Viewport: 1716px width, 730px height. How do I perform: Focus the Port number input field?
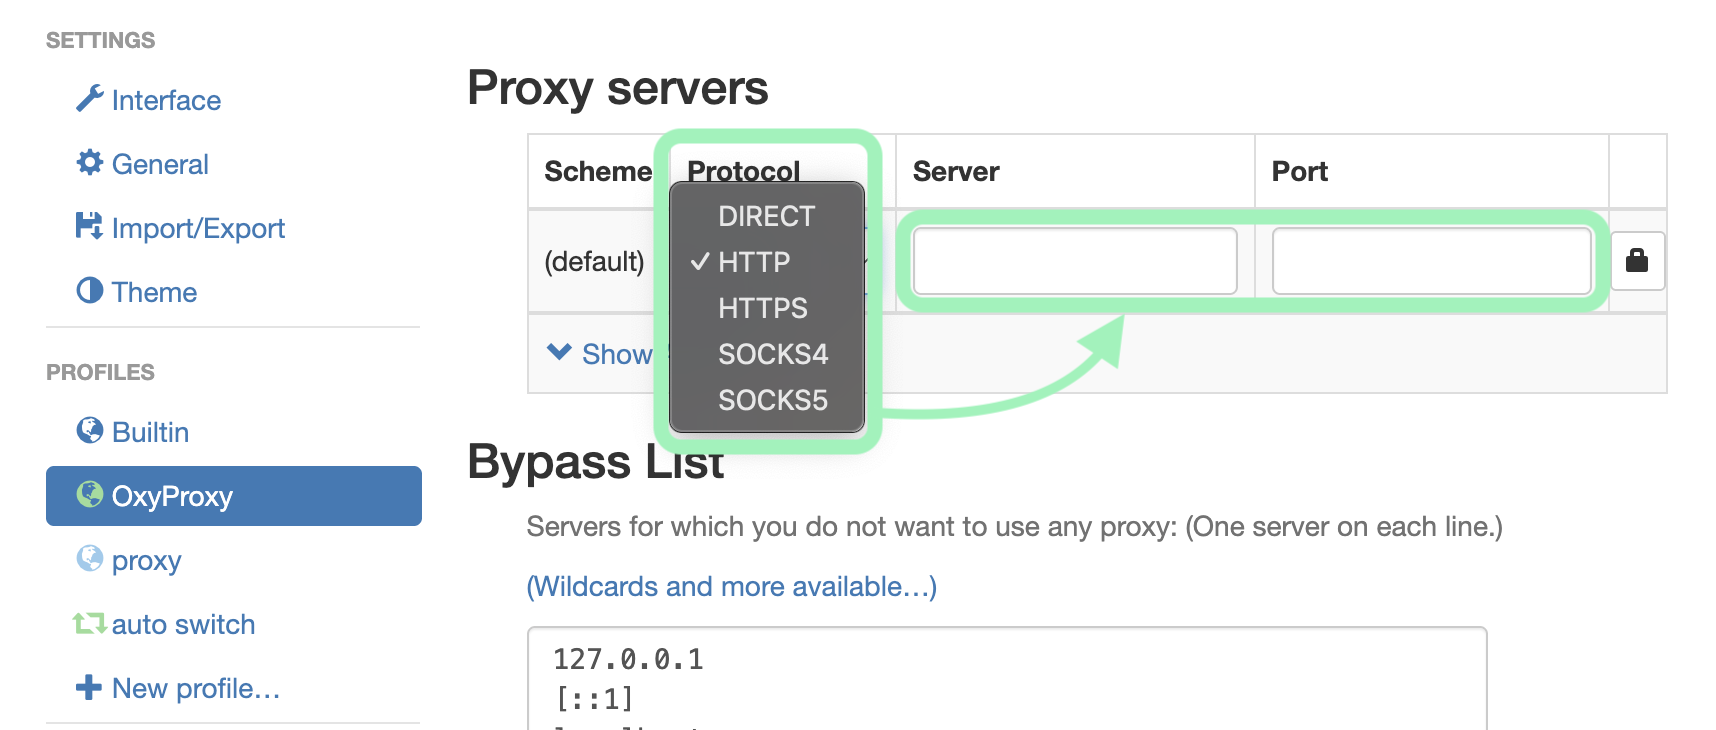[1431, 261]
